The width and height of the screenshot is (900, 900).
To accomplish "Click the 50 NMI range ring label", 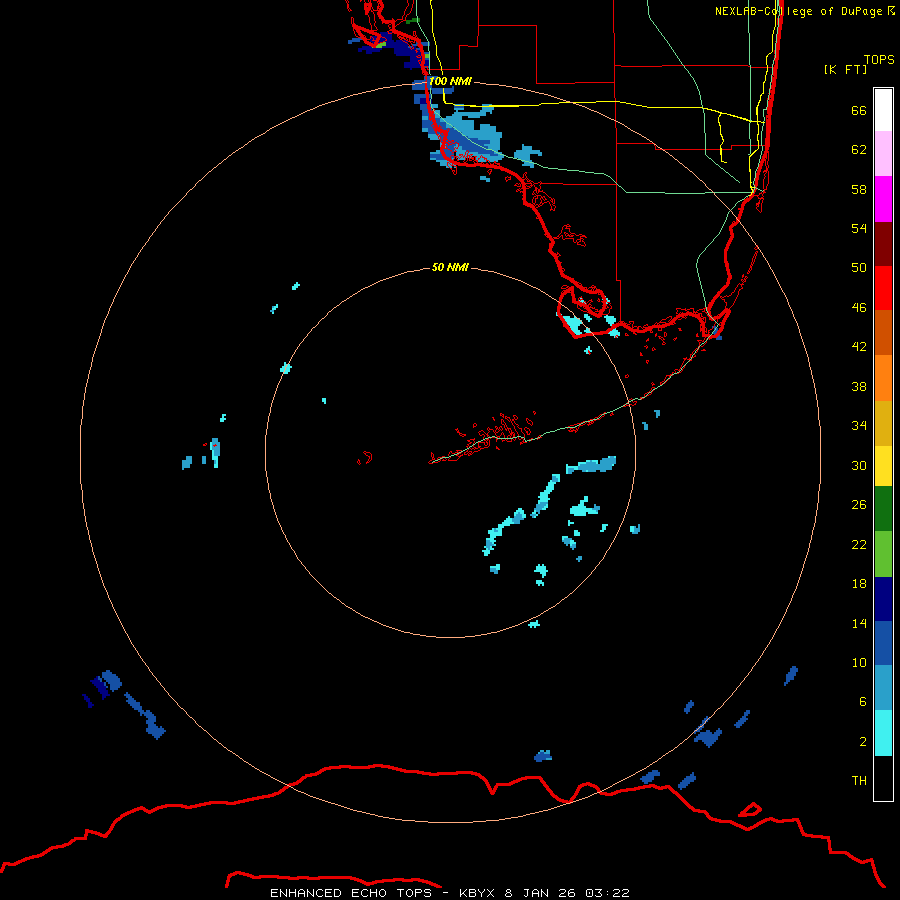I will pyautogui.click(x=450, y=267).
